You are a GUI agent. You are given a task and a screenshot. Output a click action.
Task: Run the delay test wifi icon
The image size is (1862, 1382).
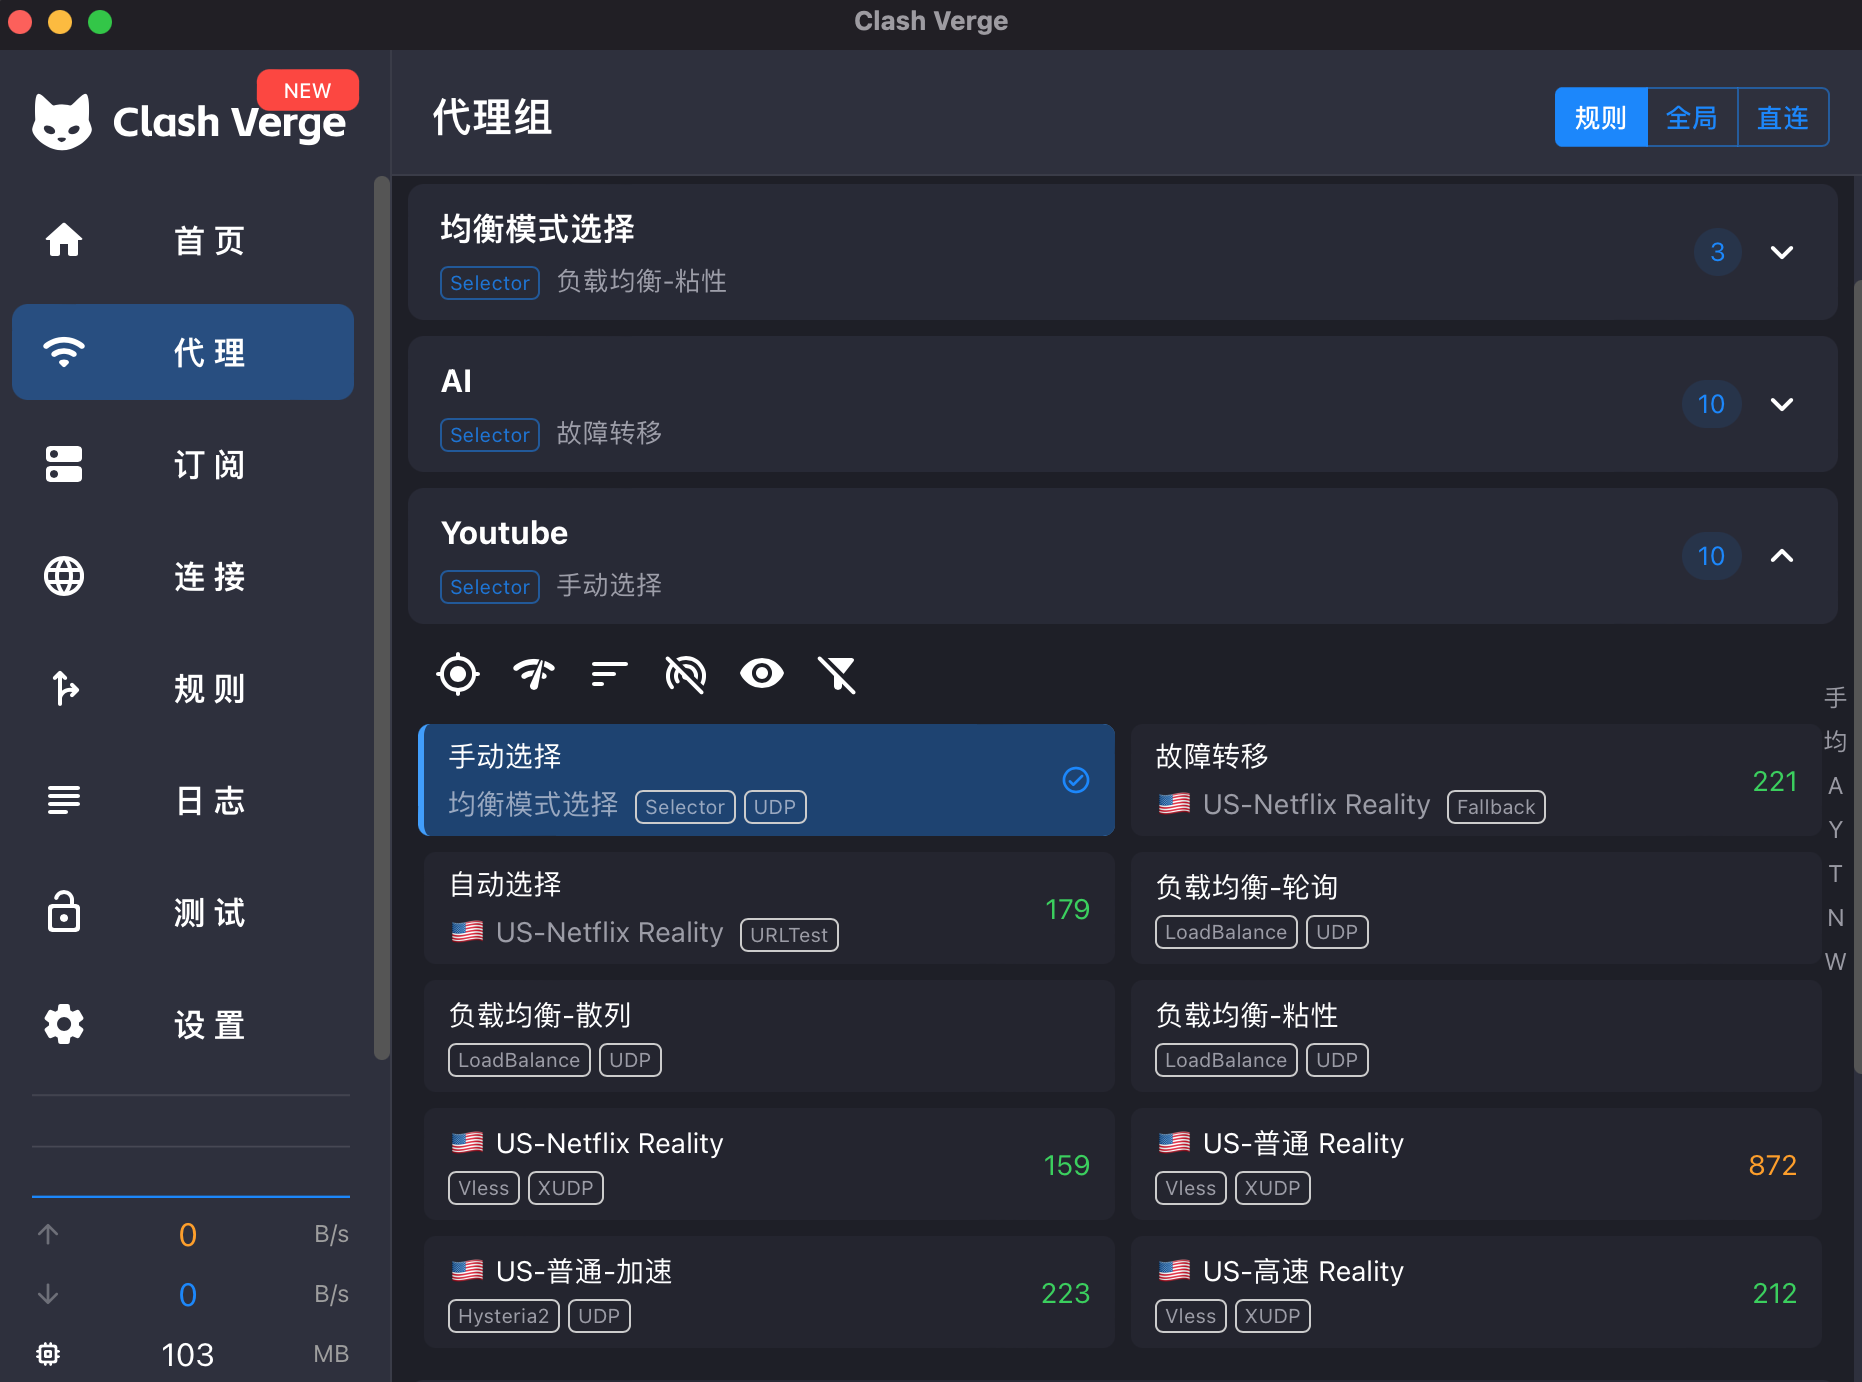(x=533, y=674)
